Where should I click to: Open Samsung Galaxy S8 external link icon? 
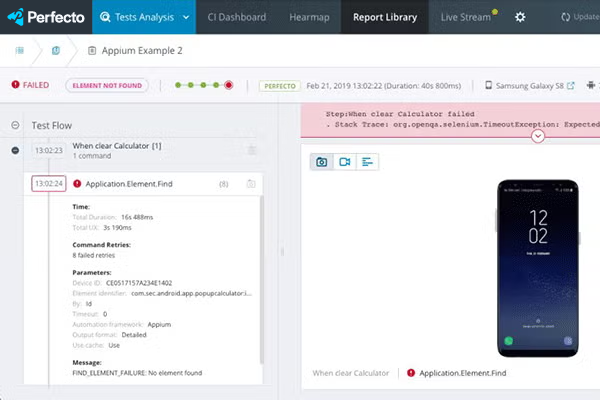571,85
